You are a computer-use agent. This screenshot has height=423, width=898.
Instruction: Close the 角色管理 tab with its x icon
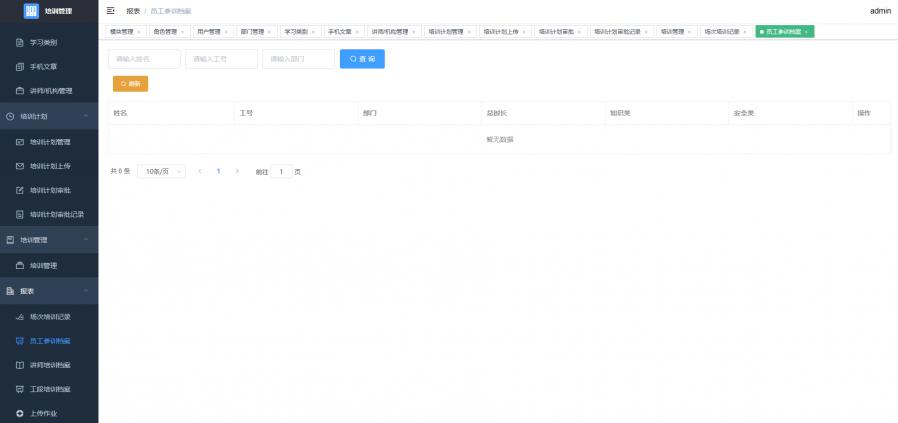[182, 32]
